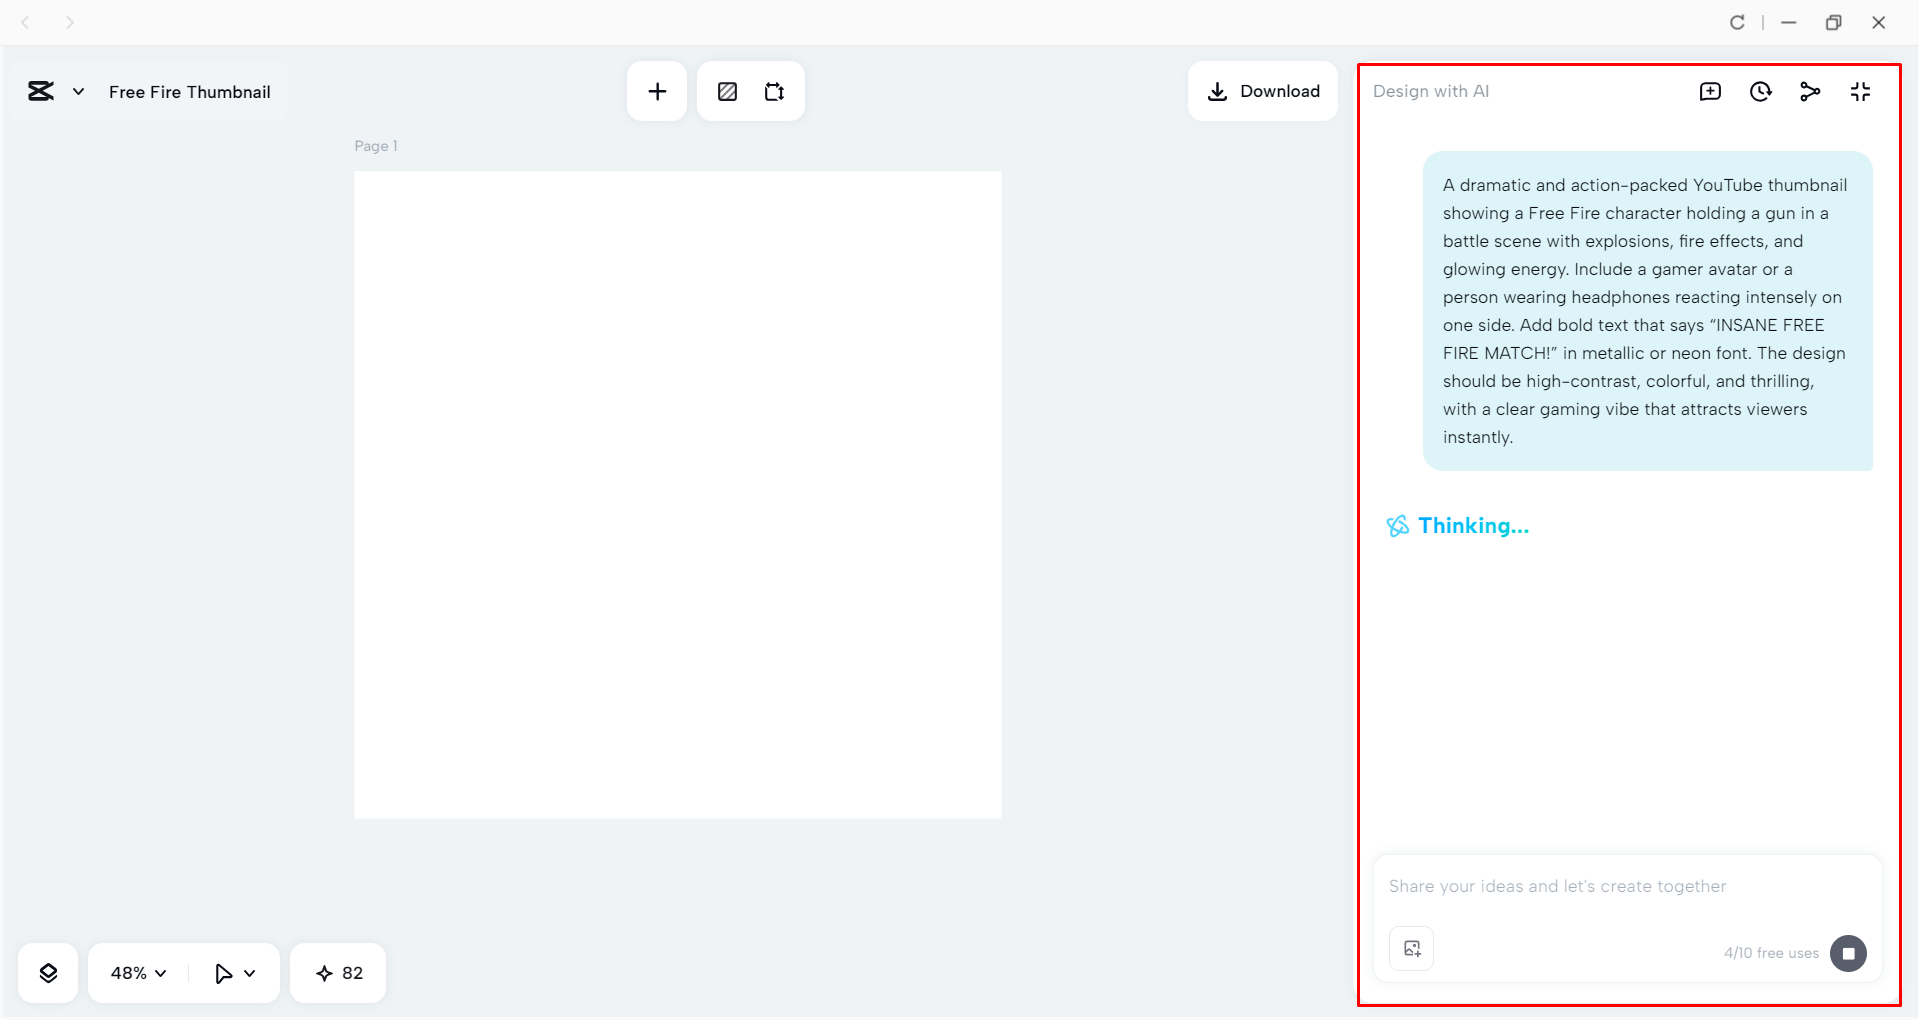Minimize the window

click(x=1789, y=22)
